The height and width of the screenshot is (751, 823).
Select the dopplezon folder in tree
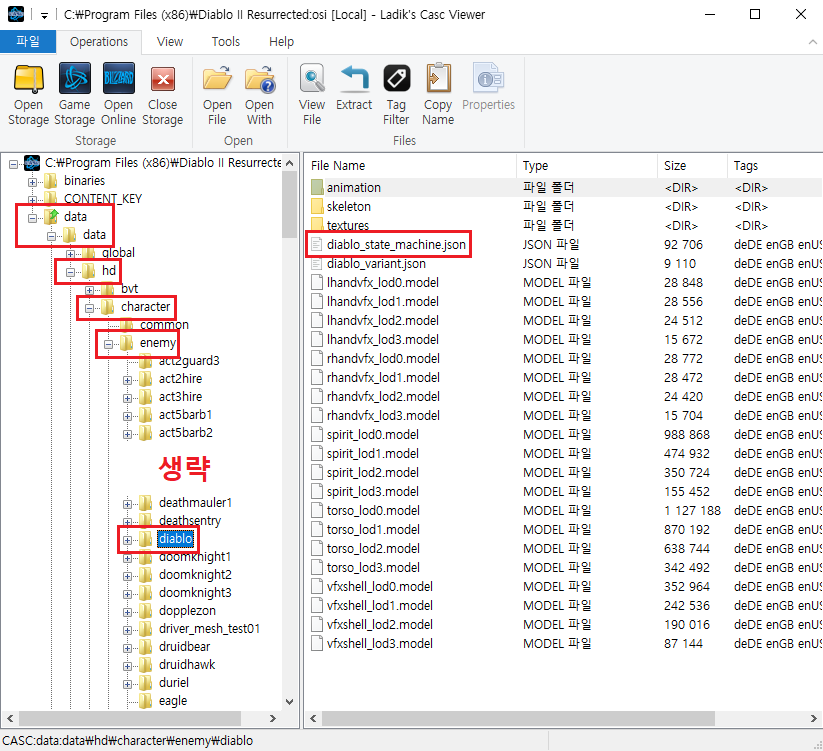[x=187, y=610]
